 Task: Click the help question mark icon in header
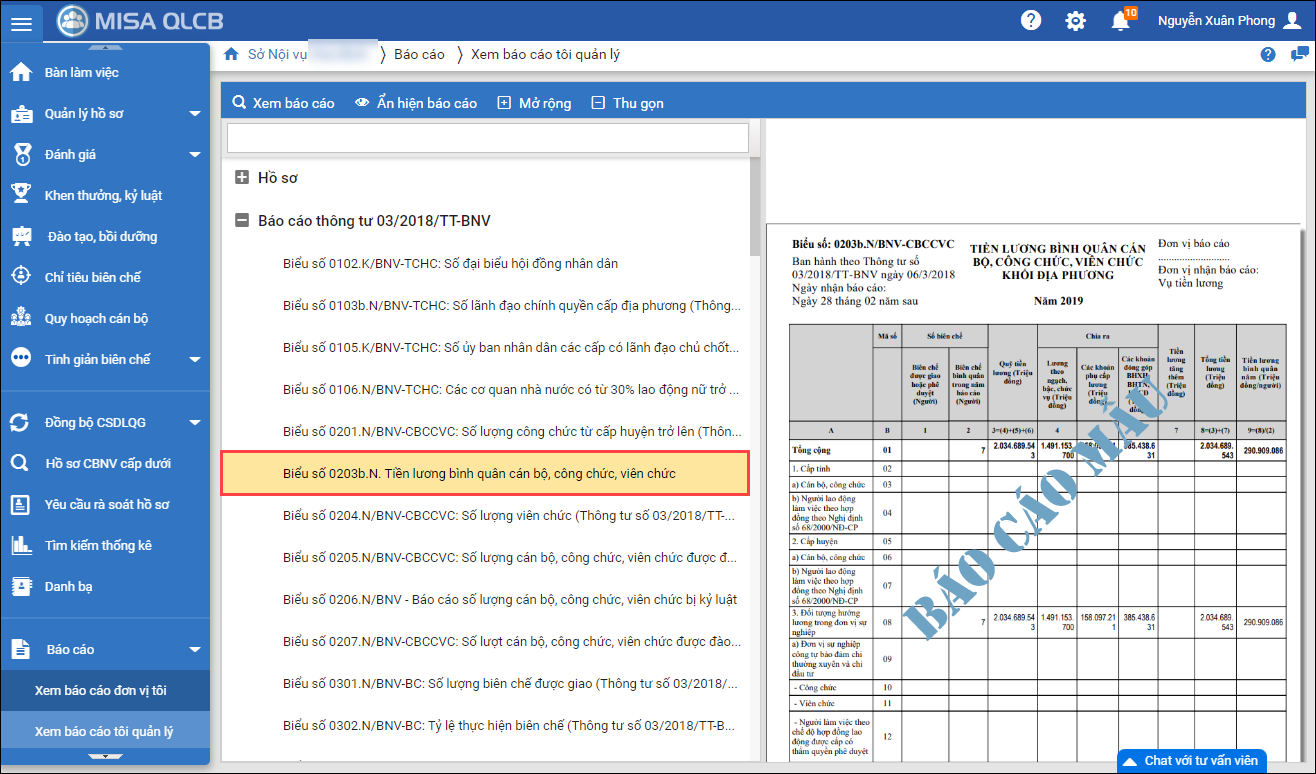[x=1030, y=21]
